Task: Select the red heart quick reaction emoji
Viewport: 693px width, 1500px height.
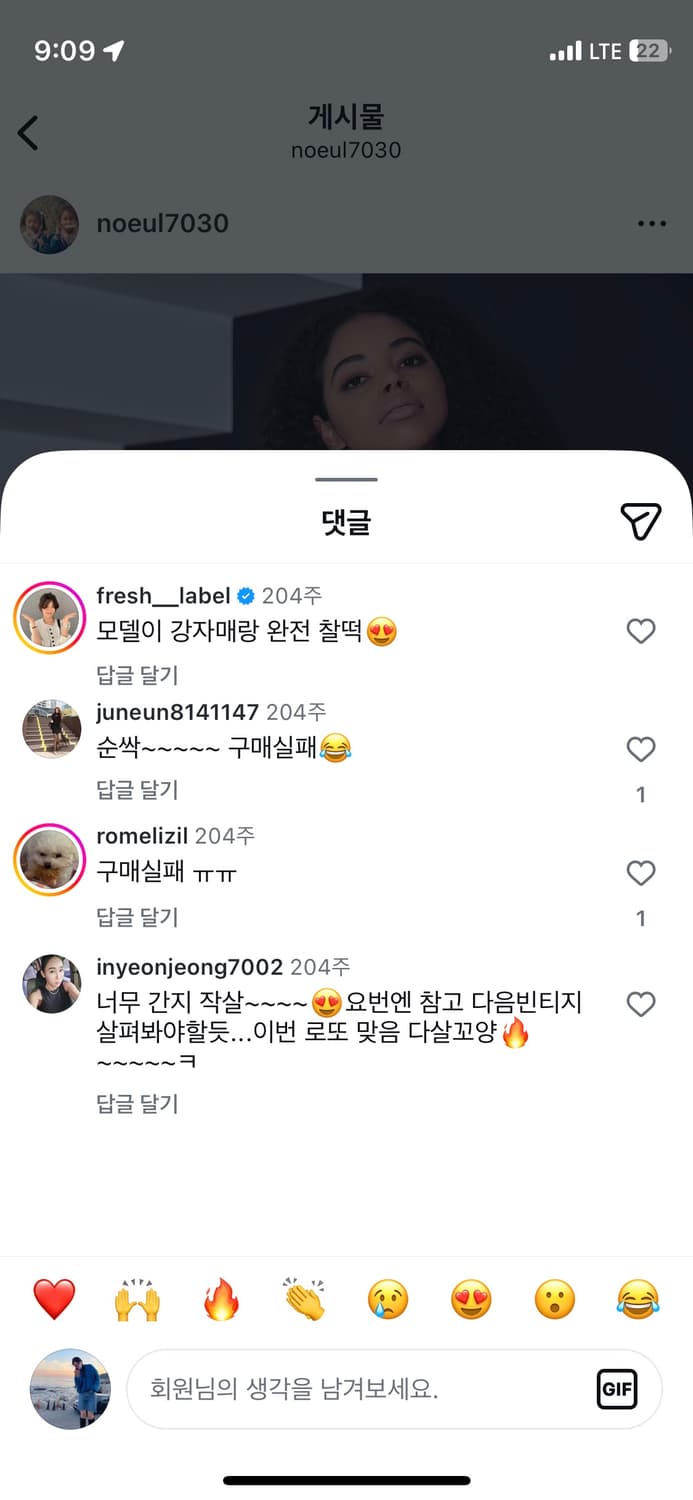Action: [x=55, y=1297]
